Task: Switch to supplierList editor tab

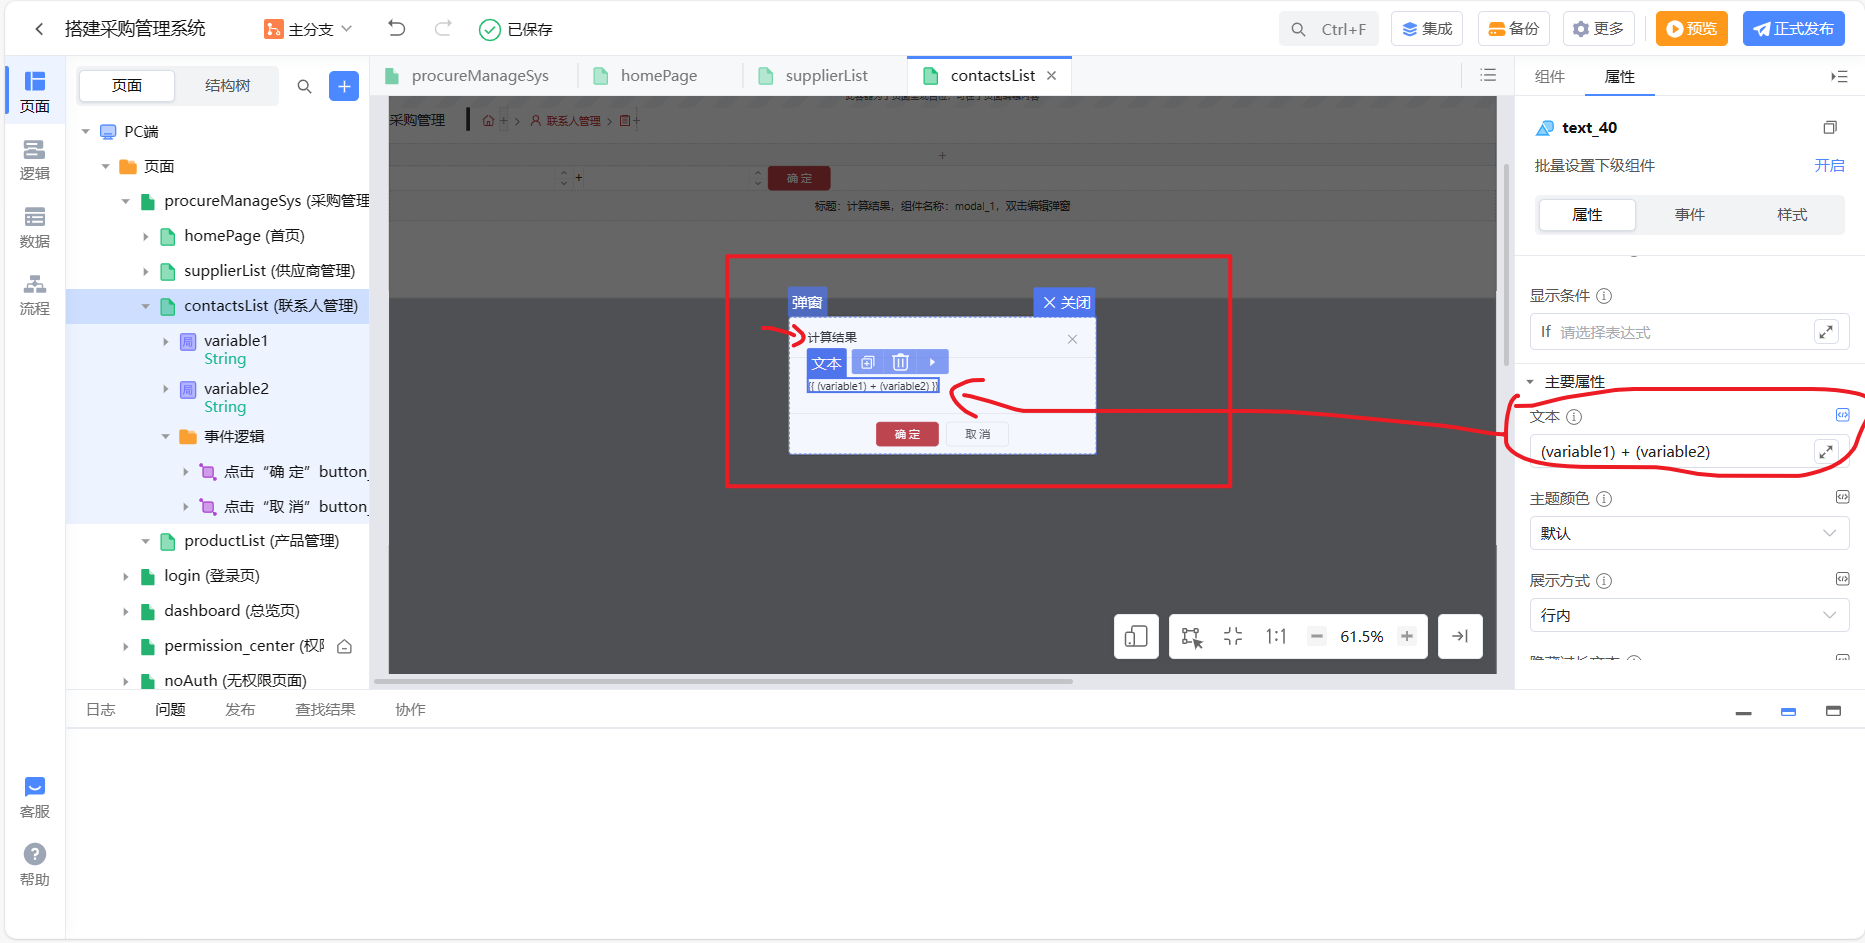Action: pyautogui.click(x=815, y=76)
